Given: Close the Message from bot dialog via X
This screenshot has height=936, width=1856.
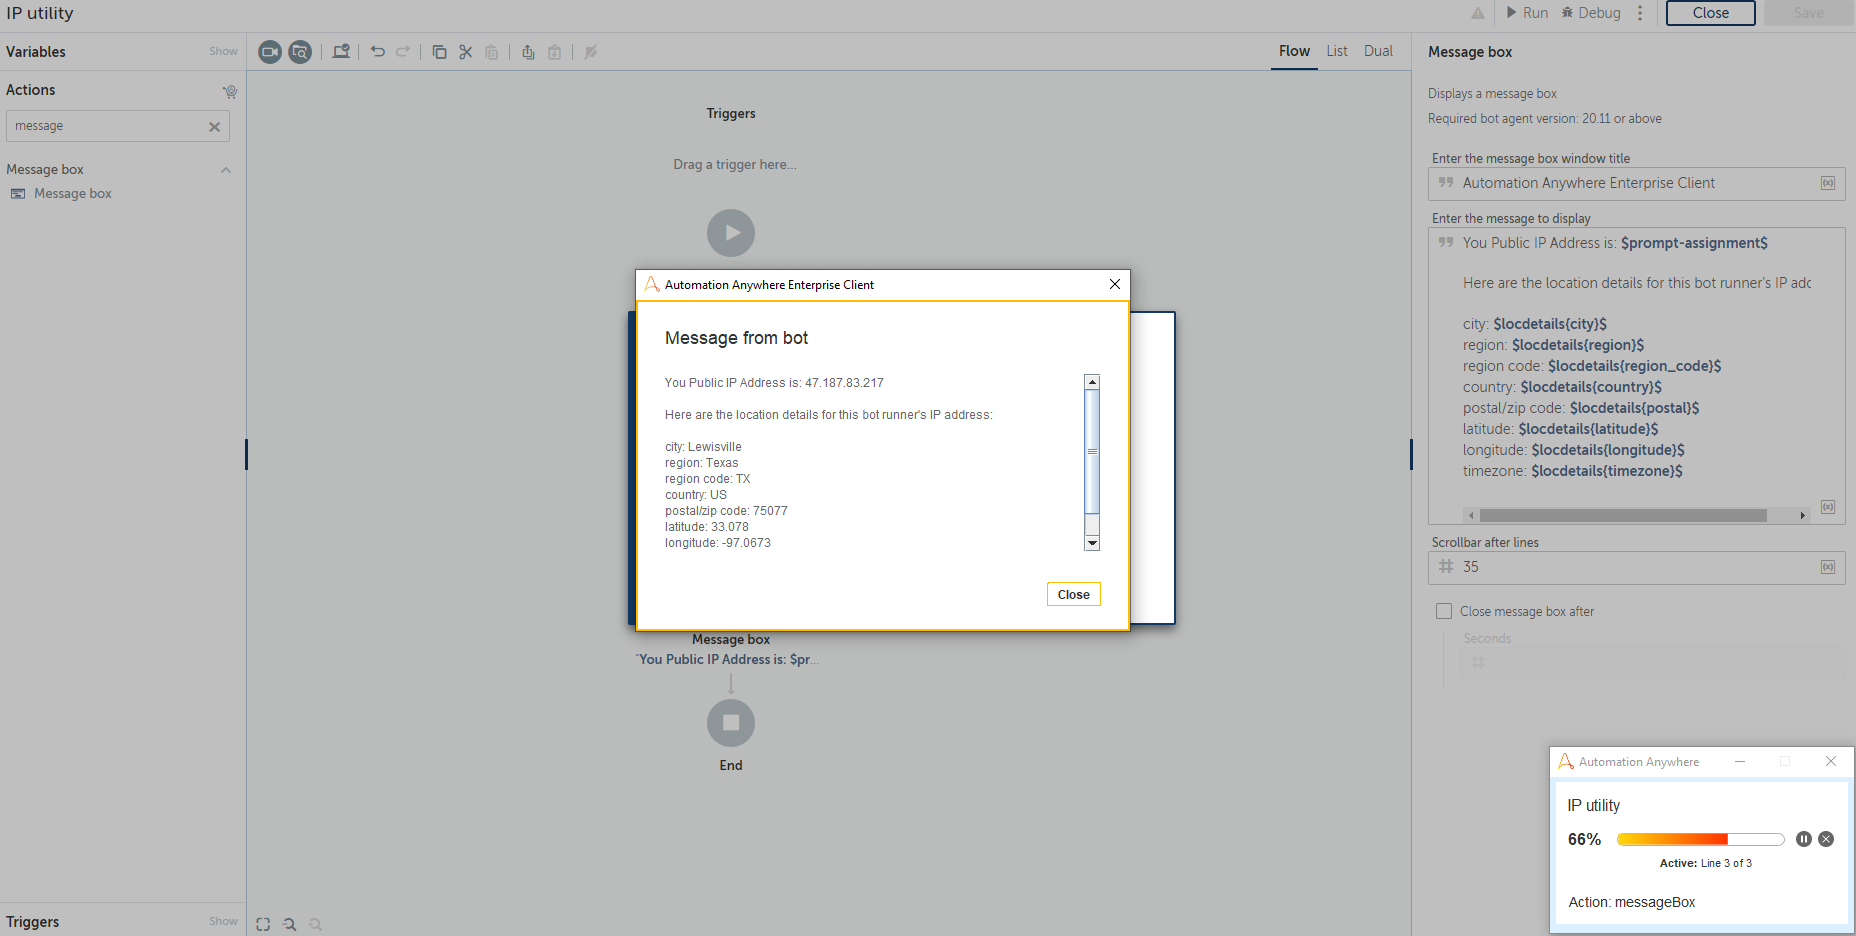Looking at the screenshot, I should (x=1115, y=284).
